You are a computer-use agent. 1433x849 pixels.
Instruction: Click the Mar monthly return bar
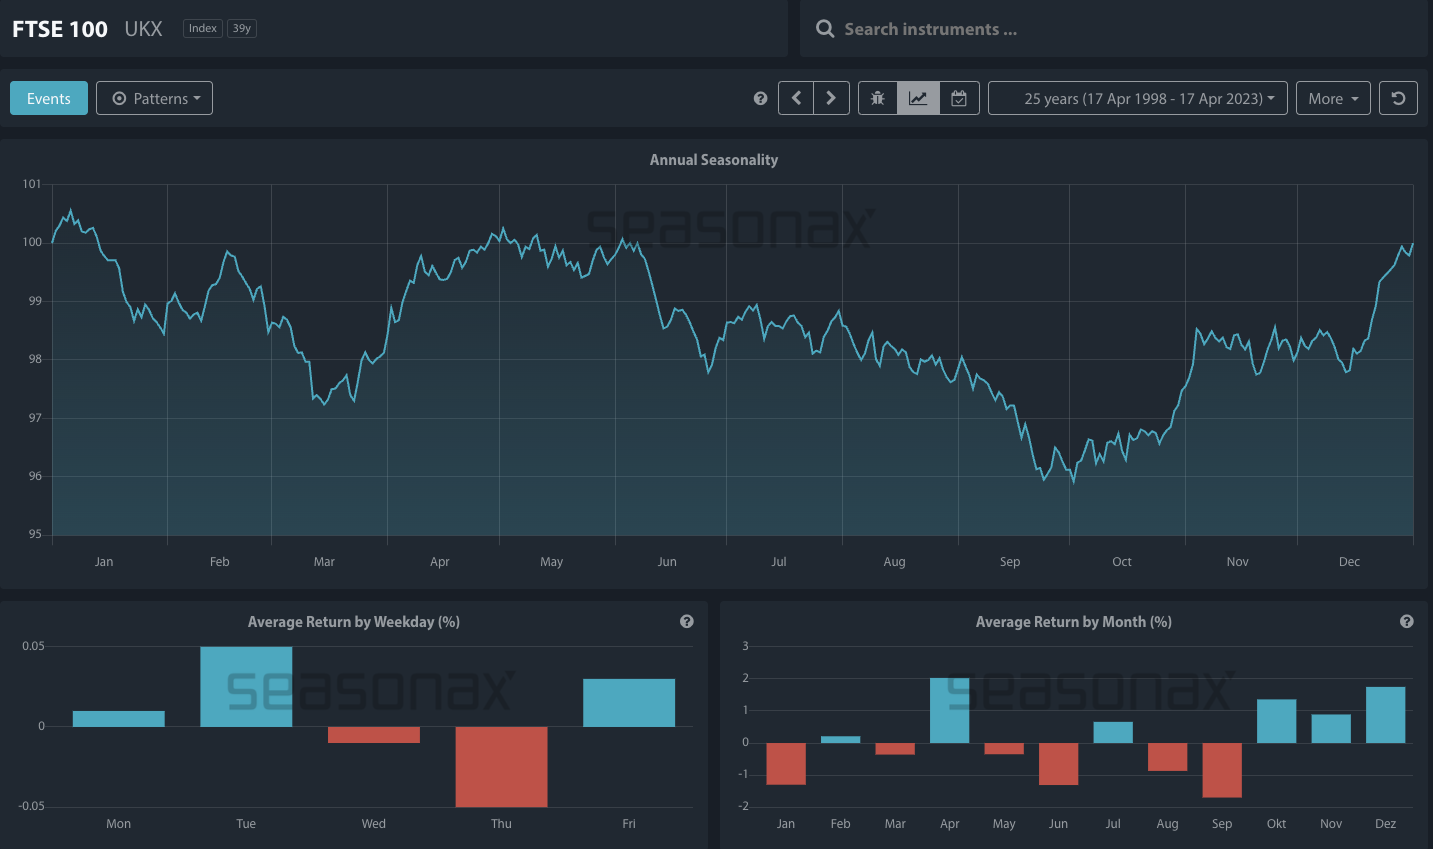pos(895,749)
